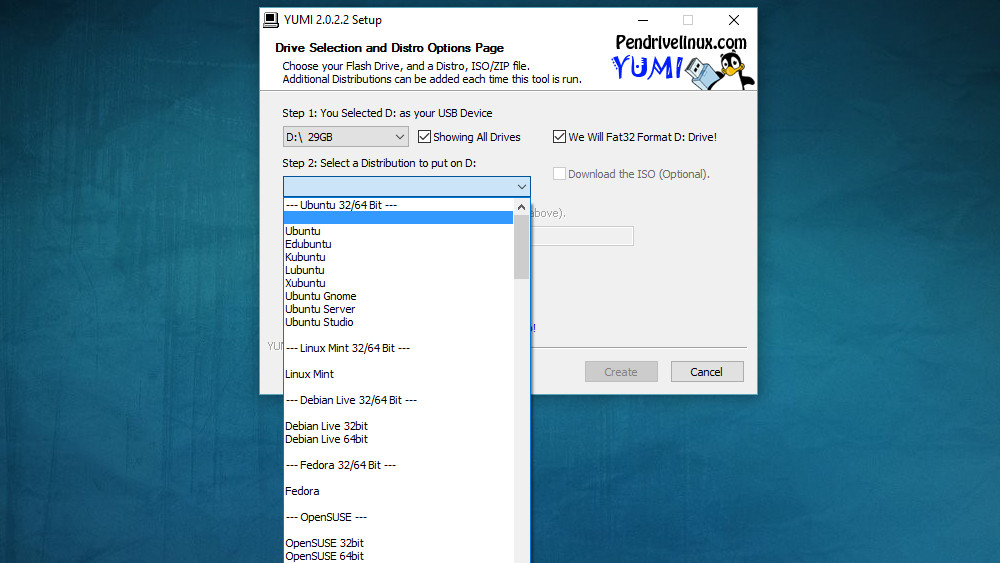
Task: Click the Cancel button
Action: [707, 372]
